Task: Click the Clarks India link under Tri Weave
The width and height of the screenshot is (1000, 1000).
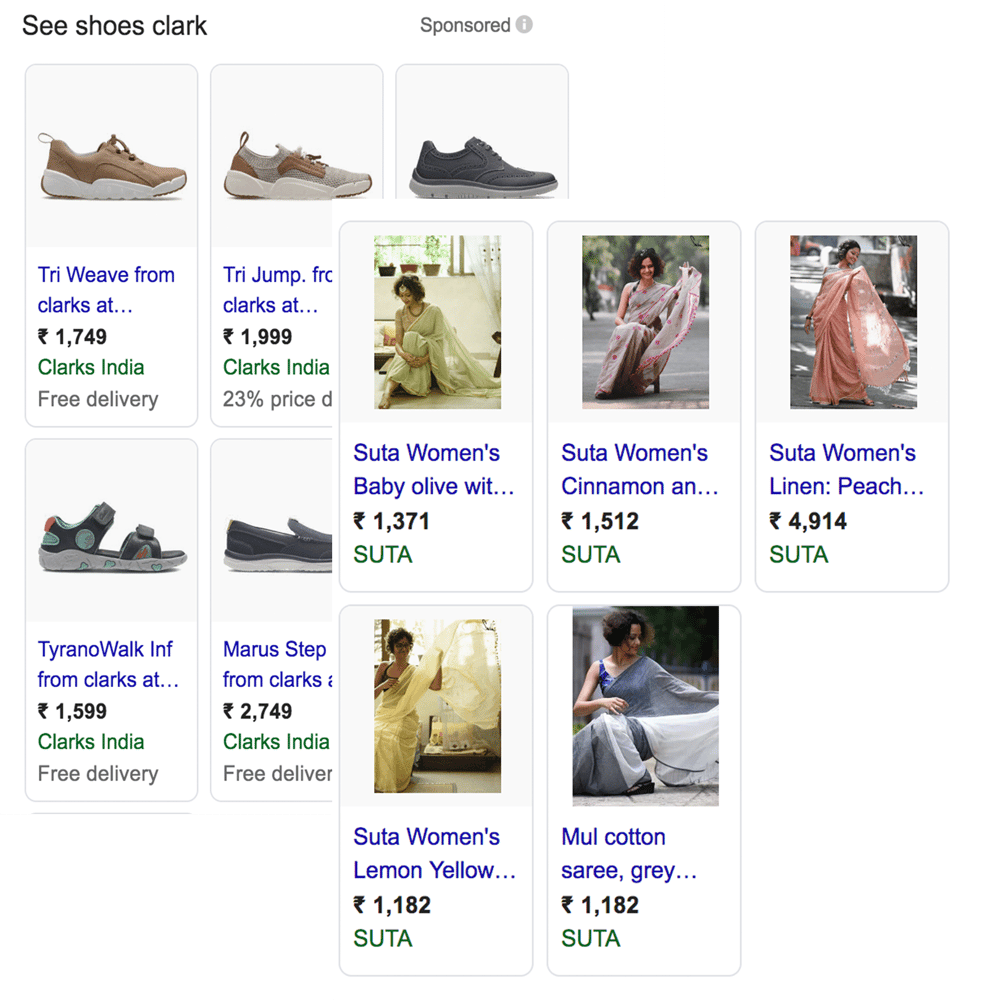Action: point(91,367)
